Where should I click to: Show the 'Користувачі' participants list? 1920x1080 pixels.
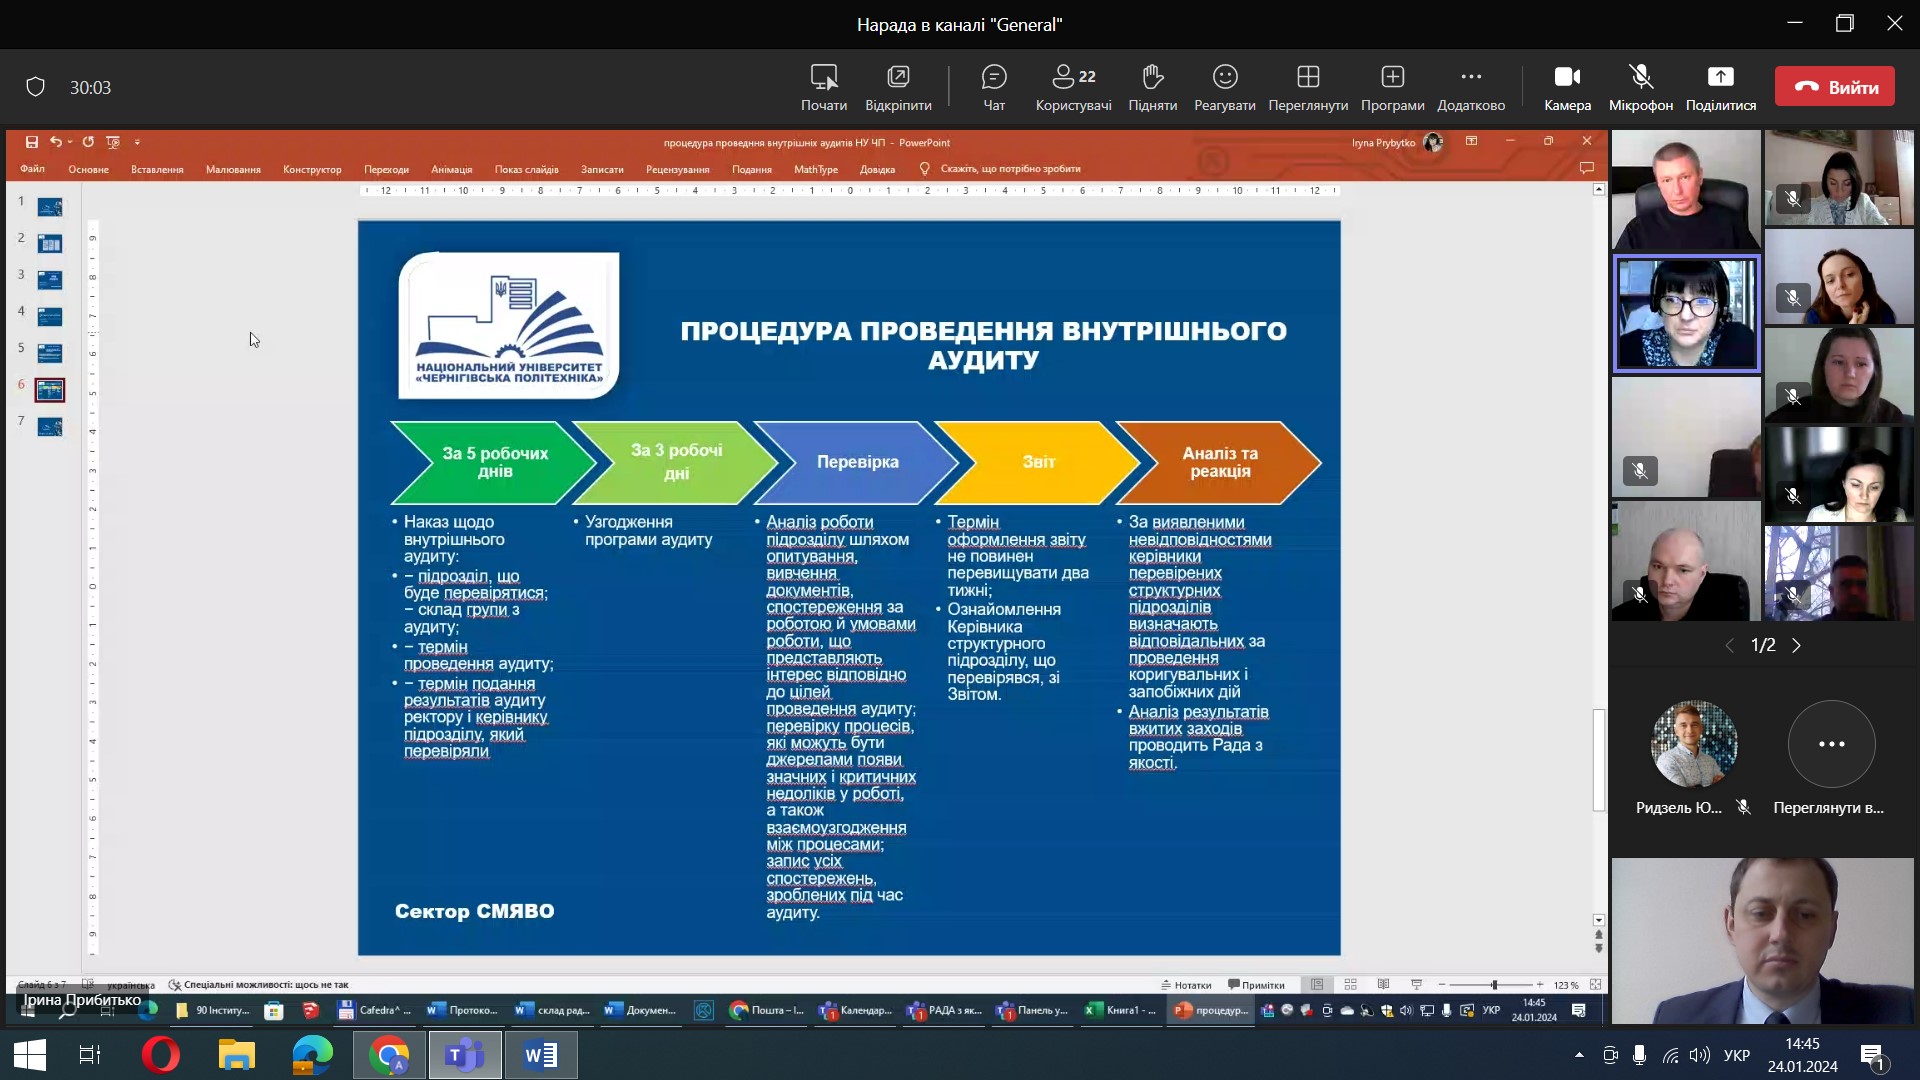(1073, 87)
